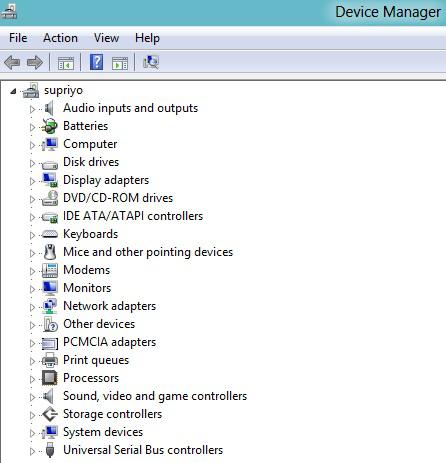Click the Scan for hardware changes icon
Image resolution: width=446 pixels, height=463 pixels.
[x=151, y=62]
